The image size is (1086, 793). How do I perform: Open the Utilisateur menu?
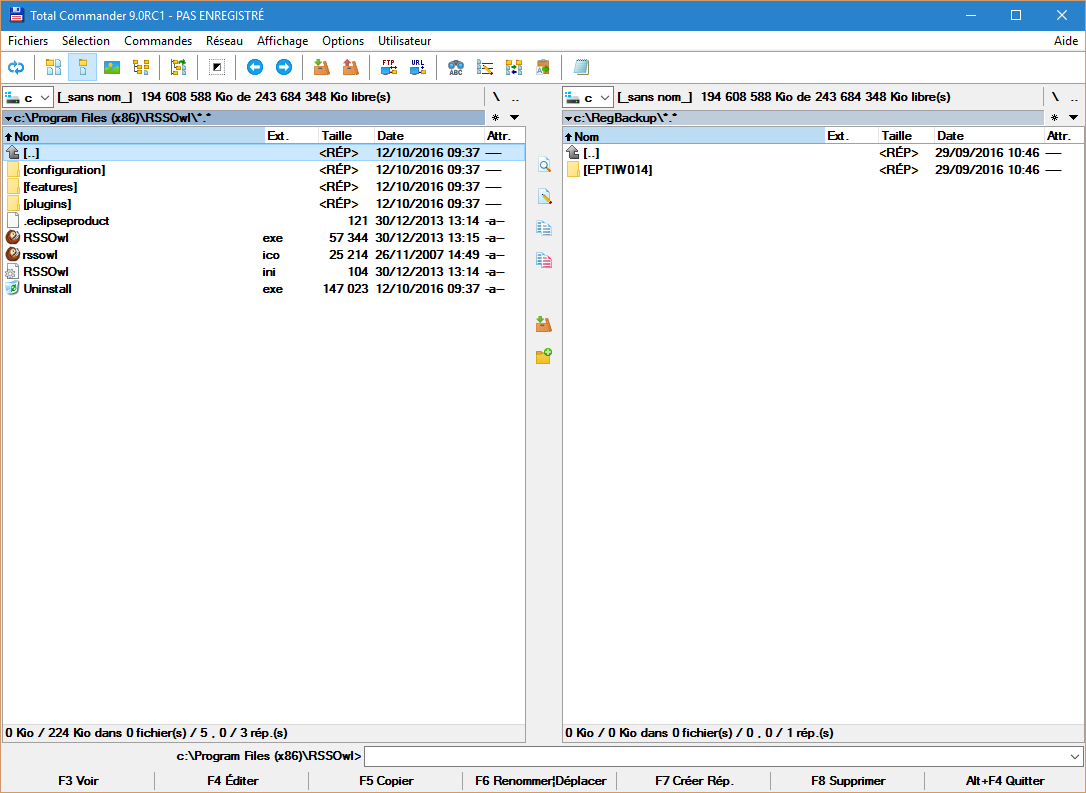coord(404,41)
